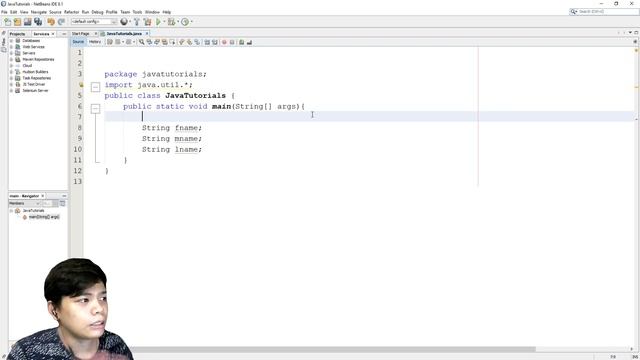Click the Next Bookmark icon

pos(190,42)
